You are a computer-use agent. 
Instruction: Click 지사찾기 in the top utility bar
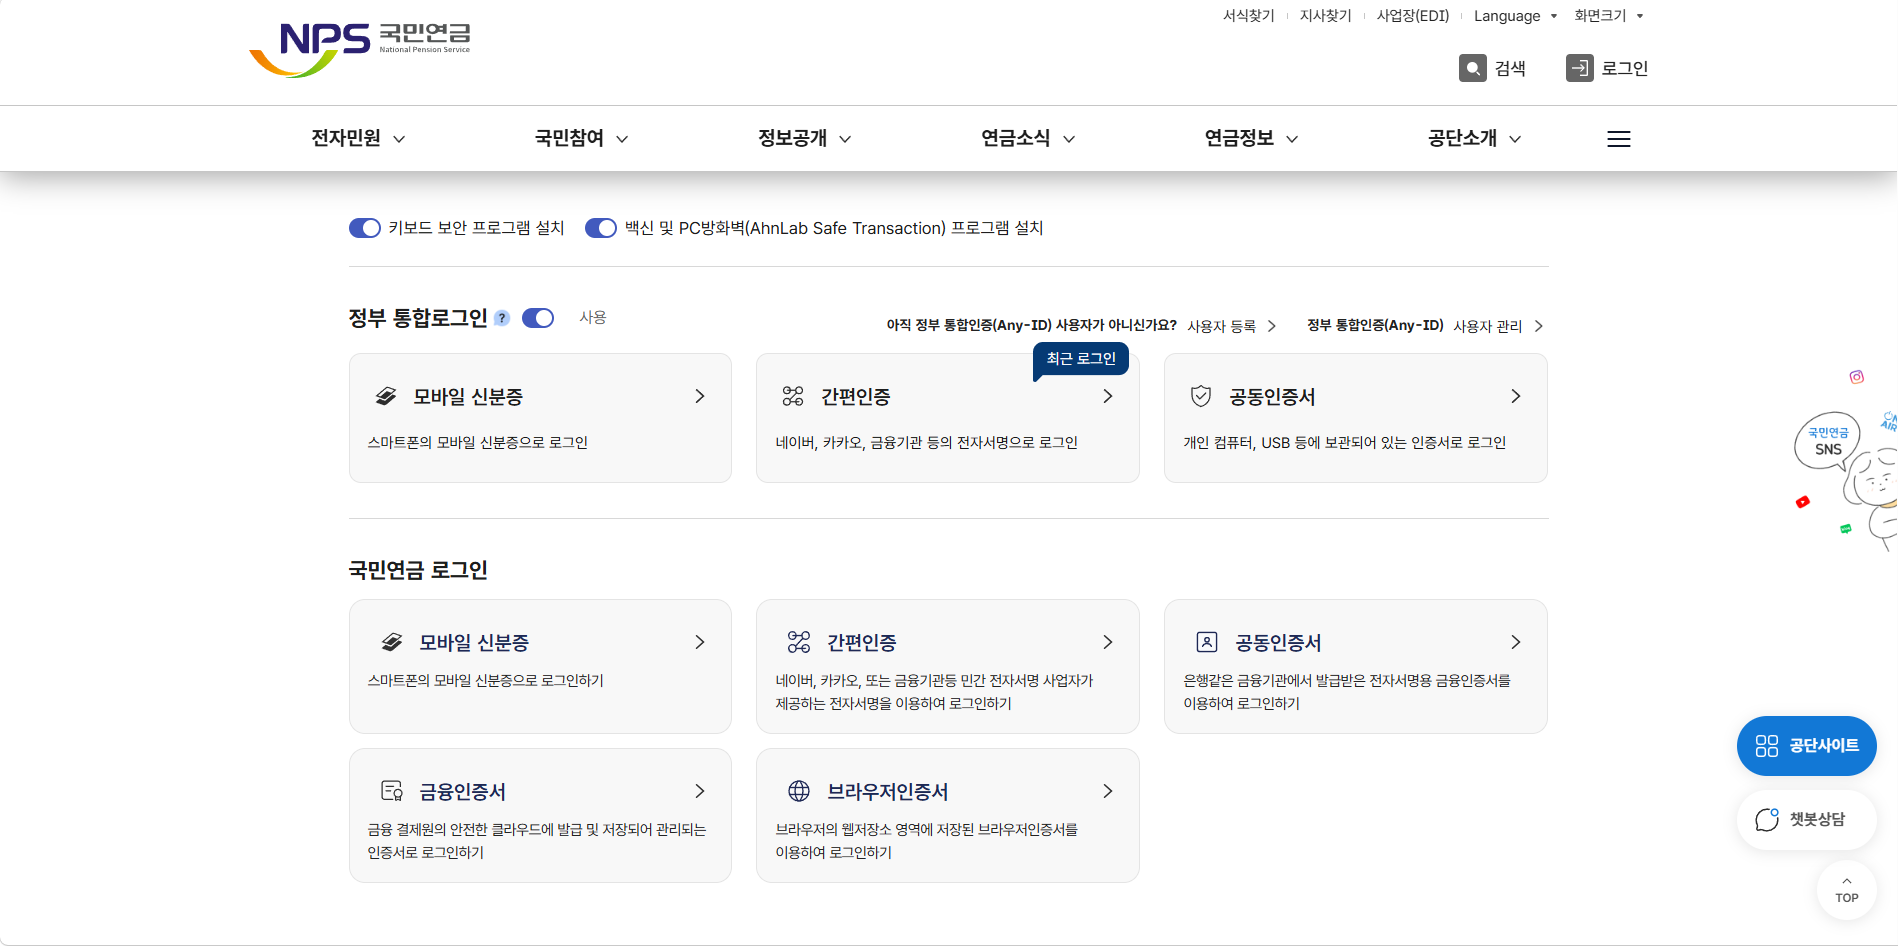1325,16
